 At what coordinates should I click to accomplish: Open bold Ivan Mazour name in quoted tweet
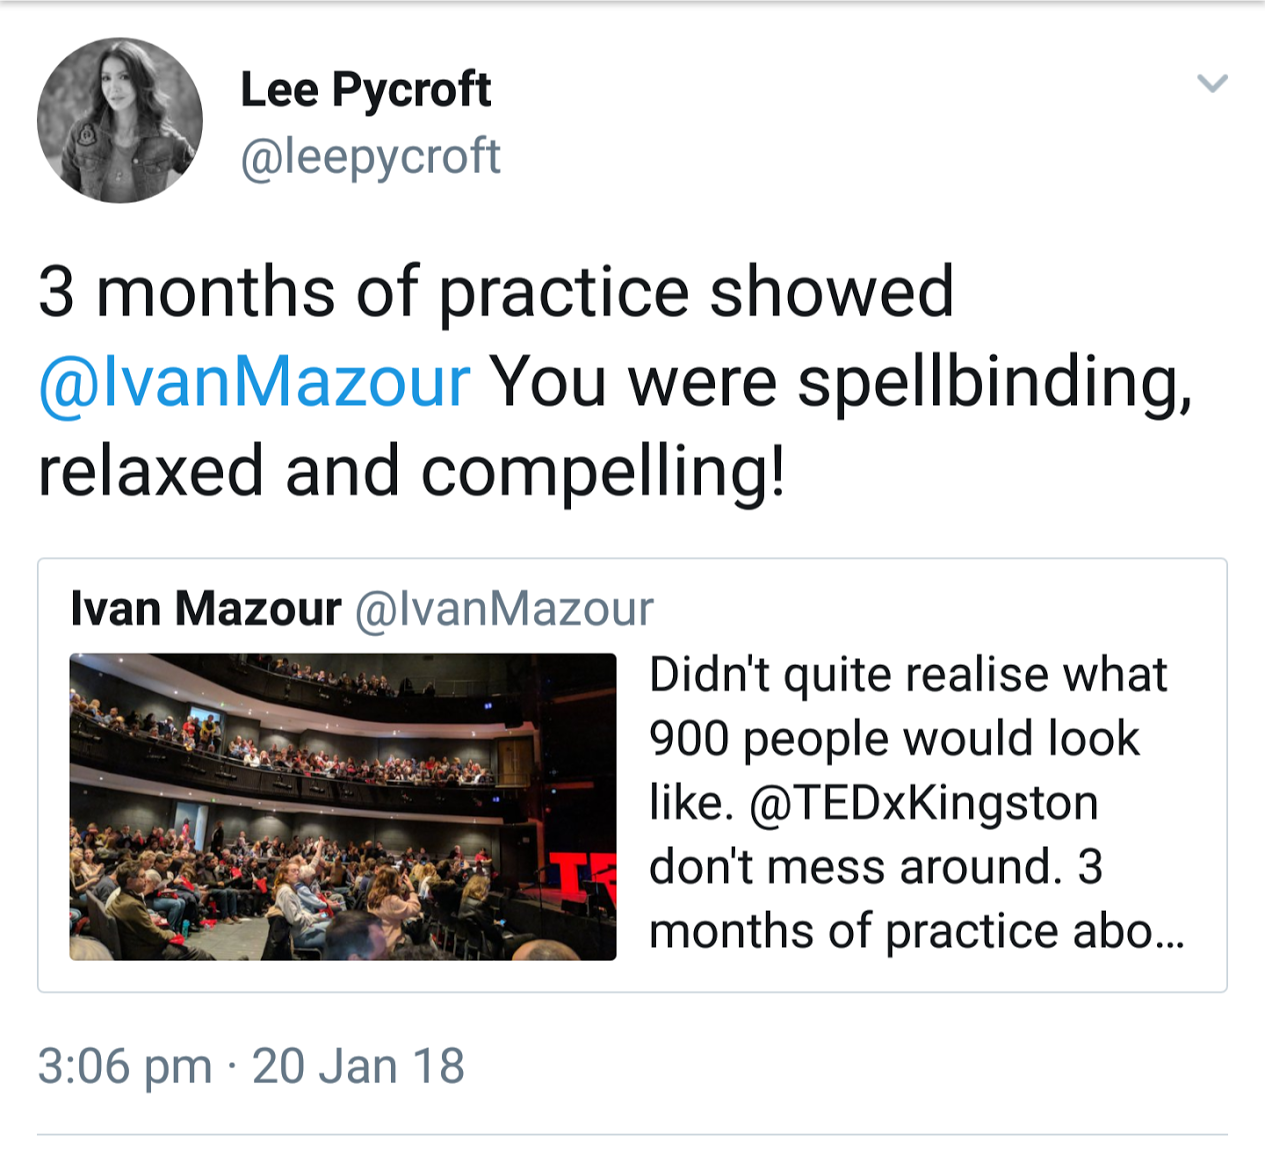point(206,608)
